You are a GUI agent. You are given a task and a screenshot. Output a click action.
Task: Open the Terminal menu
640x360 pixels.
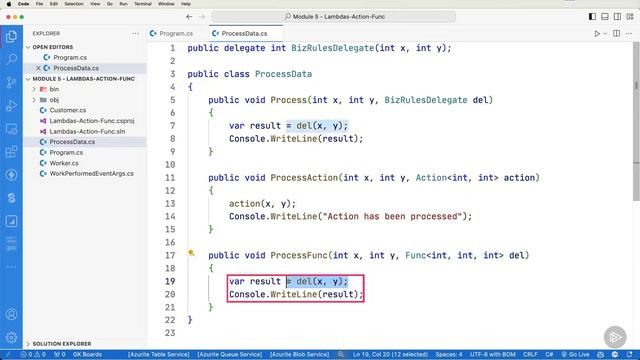[143, 4]
